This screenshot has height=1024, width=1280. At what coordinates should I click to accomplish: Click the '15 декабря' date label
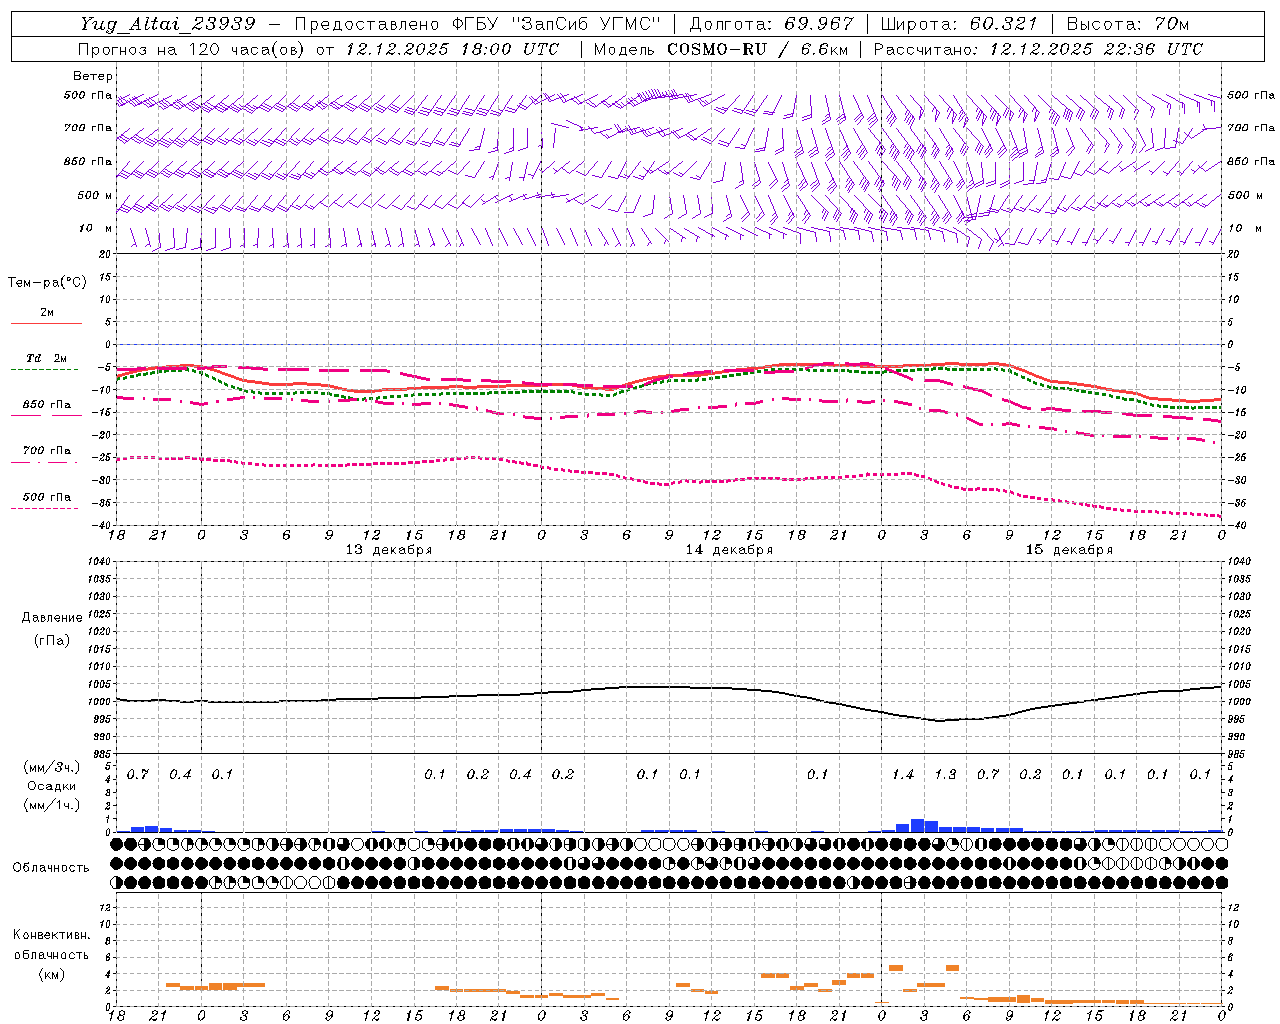point(1069,550)
